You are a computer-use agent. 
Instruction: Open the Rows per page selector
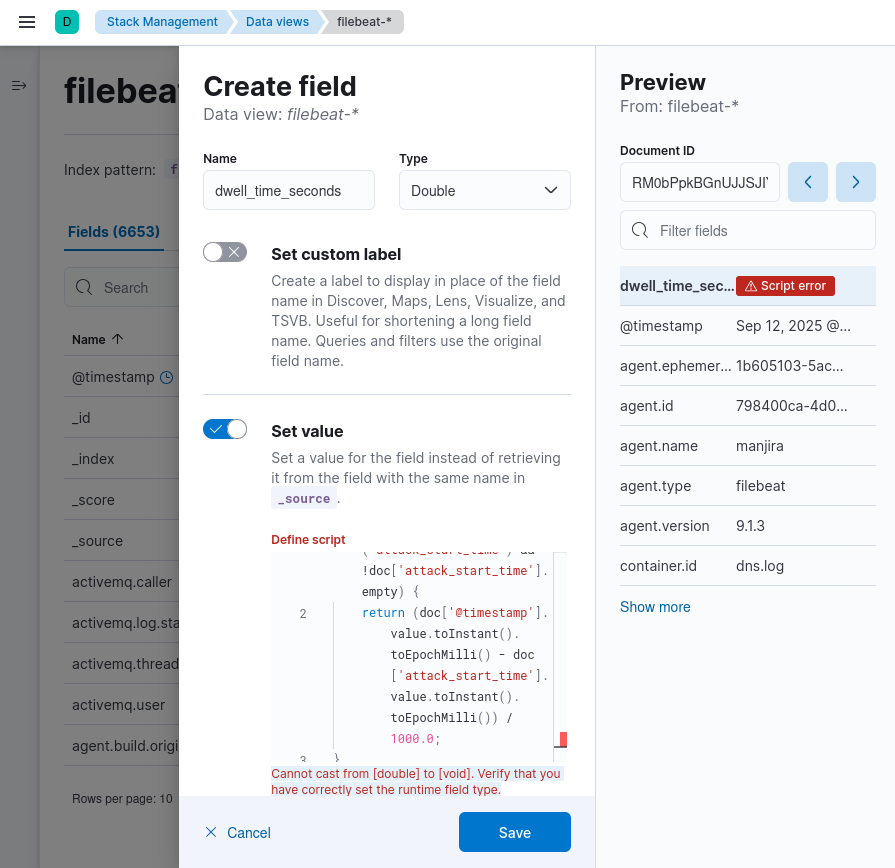[x=122, y=799]
